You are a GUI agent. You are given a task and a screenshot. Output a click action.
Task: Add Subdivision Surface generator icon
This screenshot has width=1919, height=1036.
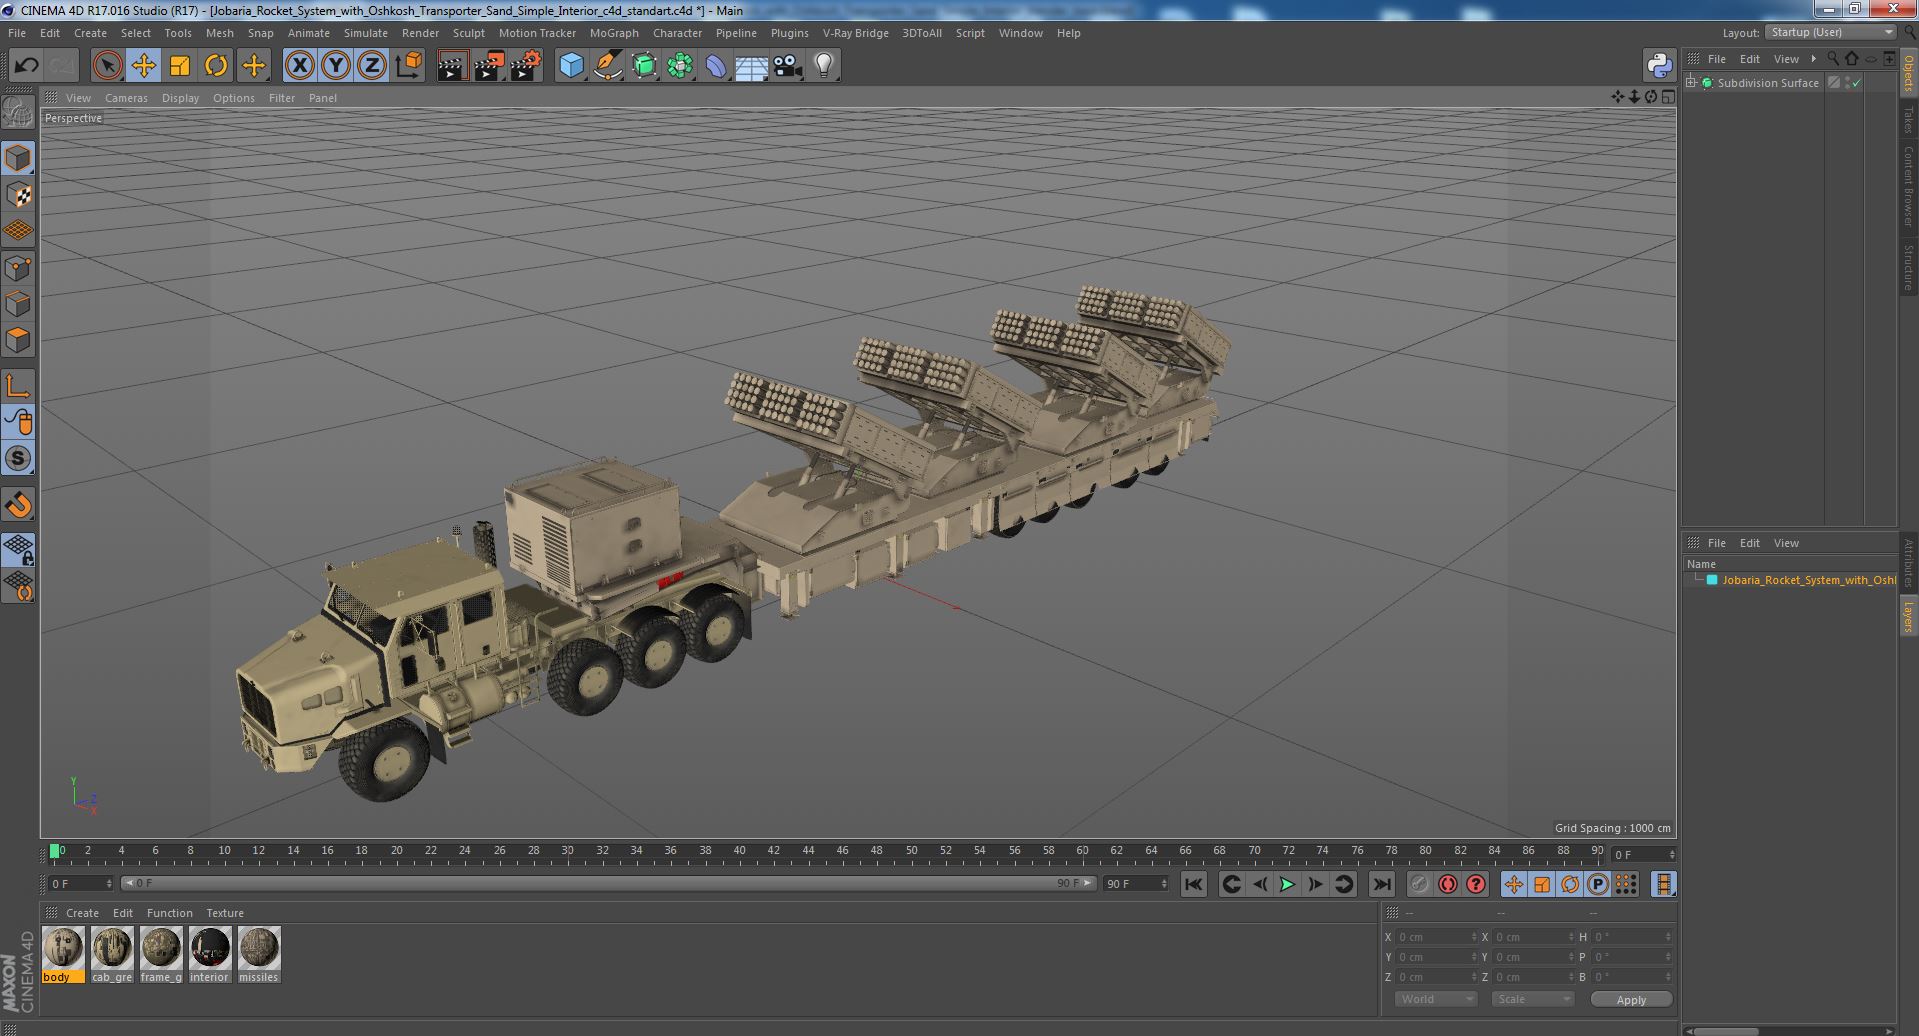click(644, 66)
